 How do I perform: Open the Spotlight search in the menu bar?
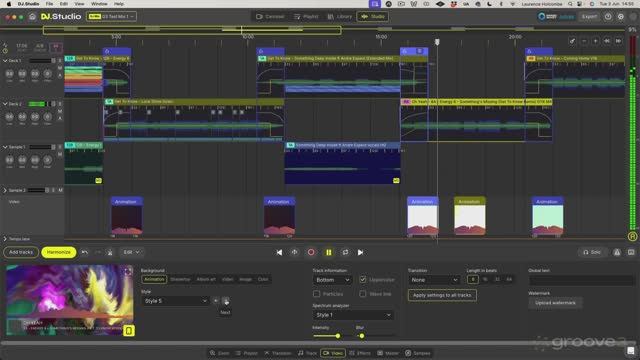[570, 4]
